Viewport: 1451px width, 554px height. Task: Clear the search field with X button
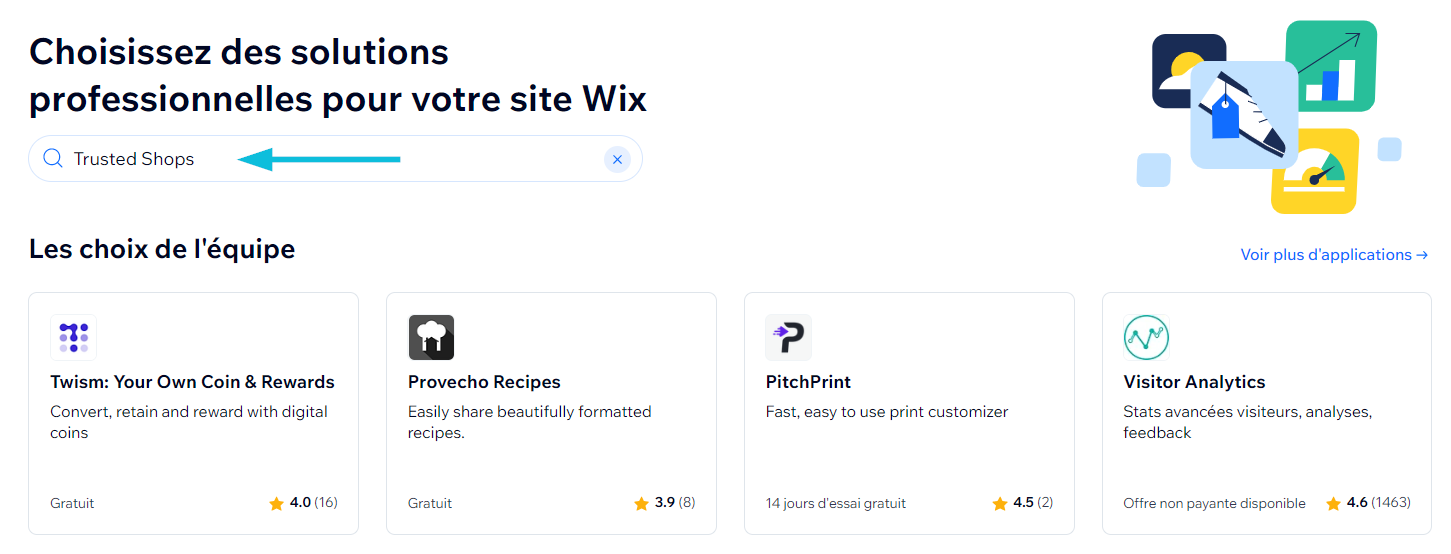617,159
